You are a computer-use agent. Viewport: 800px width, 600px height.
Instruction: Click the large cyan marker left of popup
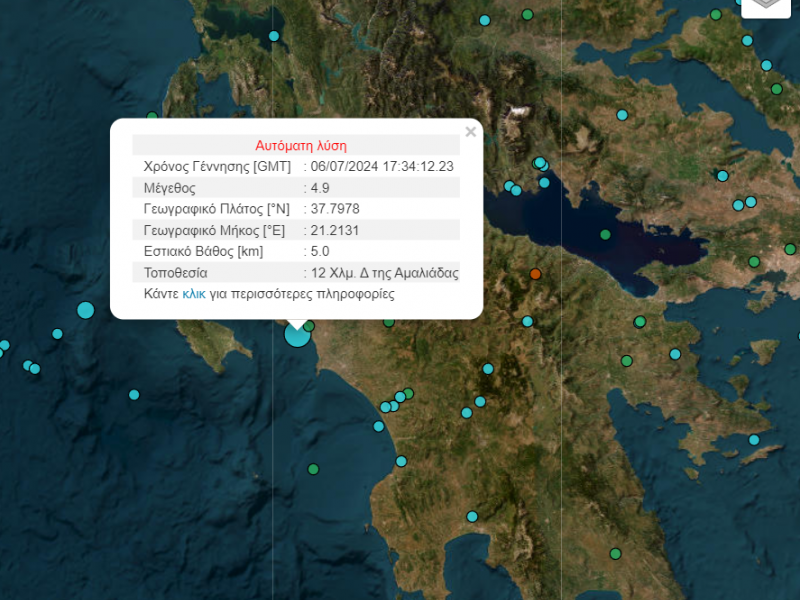click(x=86, y=310)
